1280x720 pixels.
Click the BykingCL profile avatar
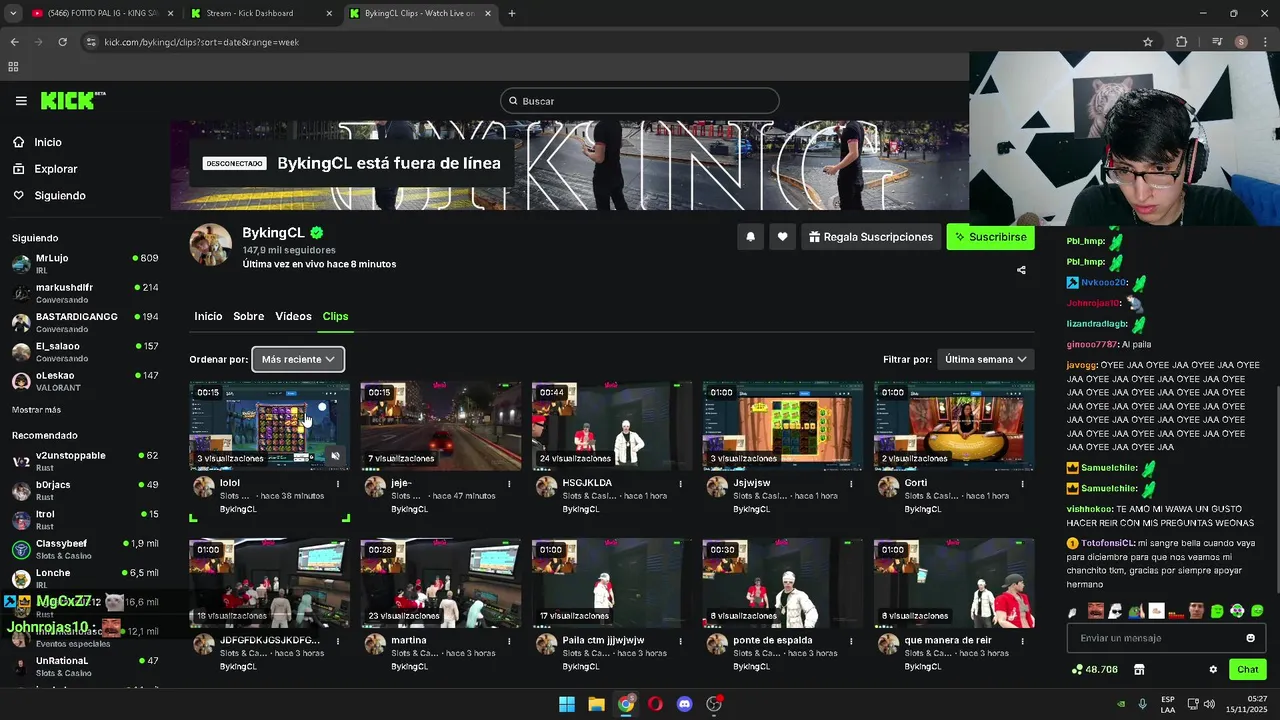[x=211, y=245]
